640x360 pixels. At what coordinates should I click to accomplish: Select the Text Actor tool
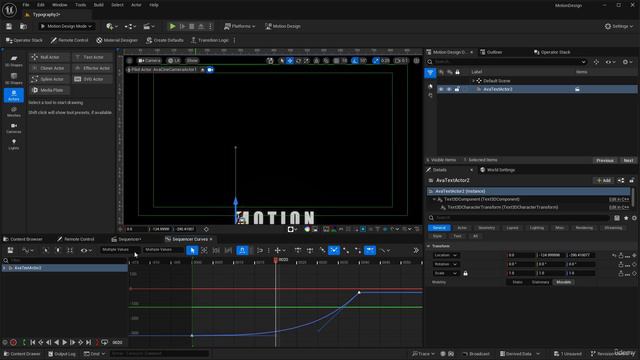92,57
